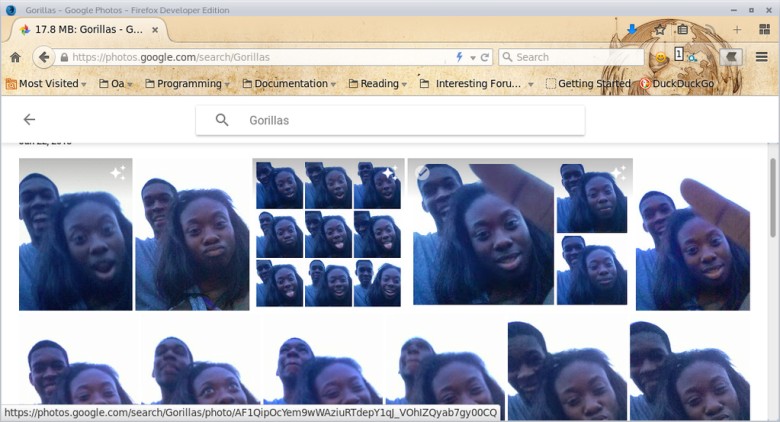This screenshot has height=422, width=780.
Task: Expand the Most Visited bookmarks folder
Action: pyautogui.click(x=48, y=84)
